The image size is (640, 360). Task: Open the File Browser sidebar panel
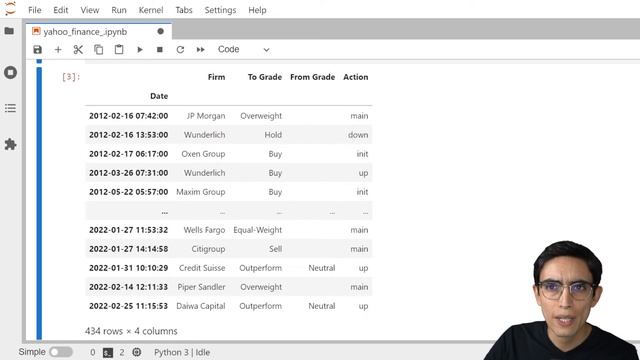click(x=9, y=31)
